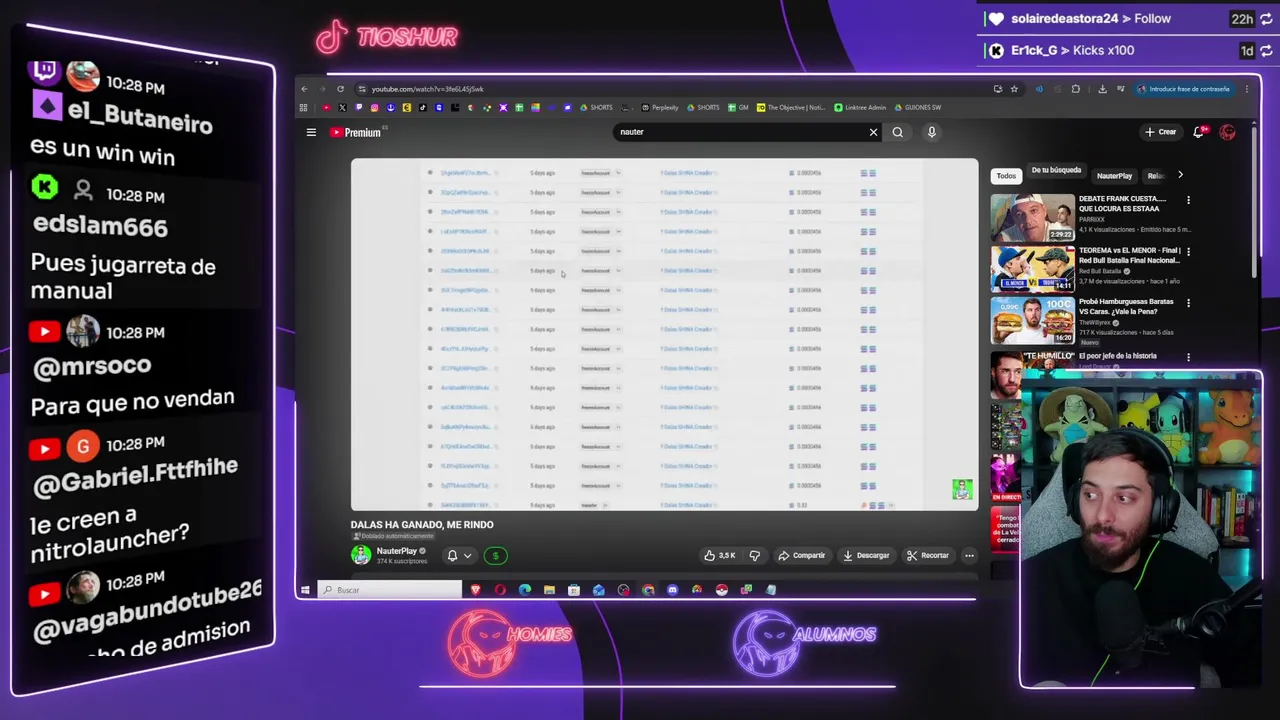This screenshot has height=720, width=1280.
Task: Select the NauterPlay filter chip
Action: tap(1114, 176)
